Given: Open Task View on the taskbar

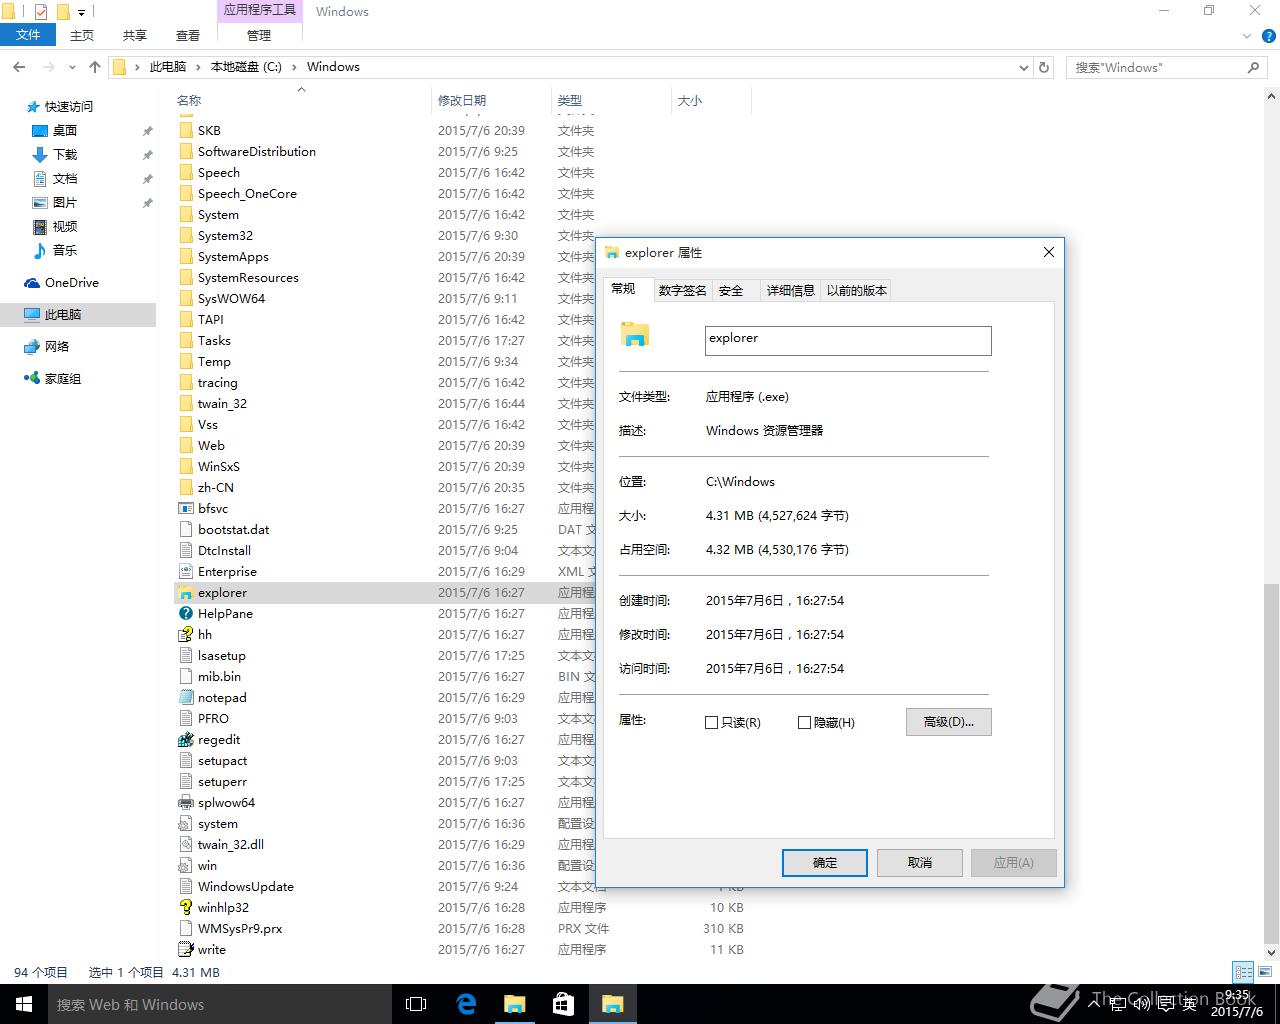Looking at the screenshot, I should (x=416, y=1004).
